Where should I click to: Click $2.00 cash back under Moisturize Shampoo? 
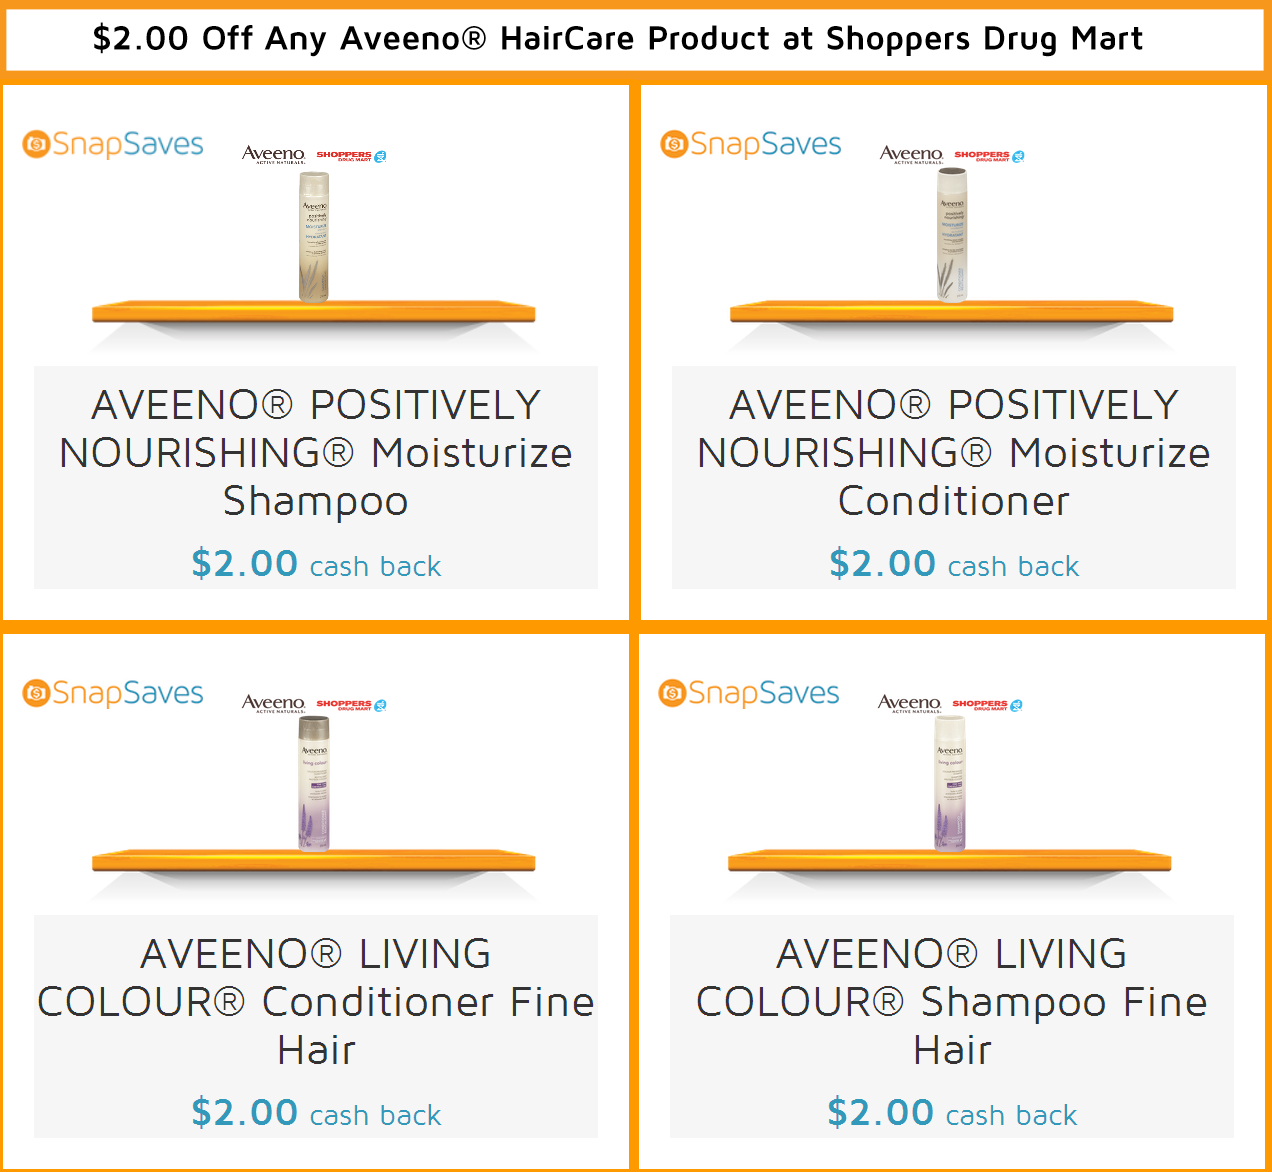[x=316, y=564]
